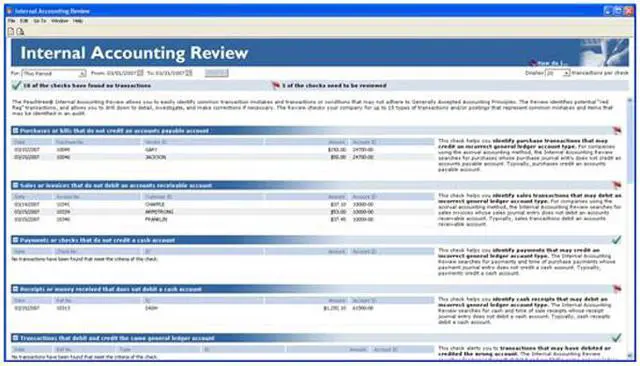Open the Help menu
The width and height of the screenshot is (640, 366).
(78, 21)
